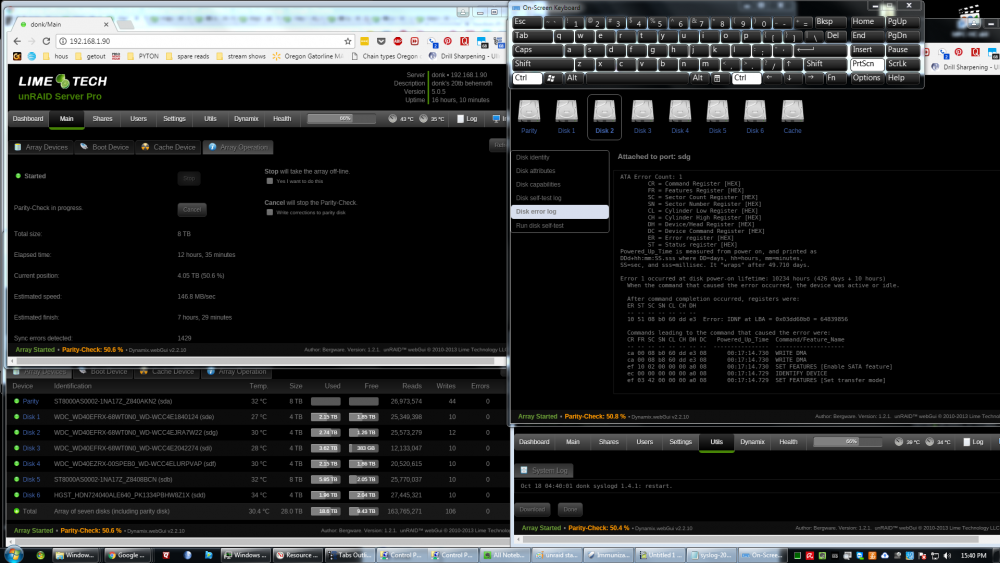Open the Untitled 1 taskbar window
1000x563 pixels.
point(661,555)
